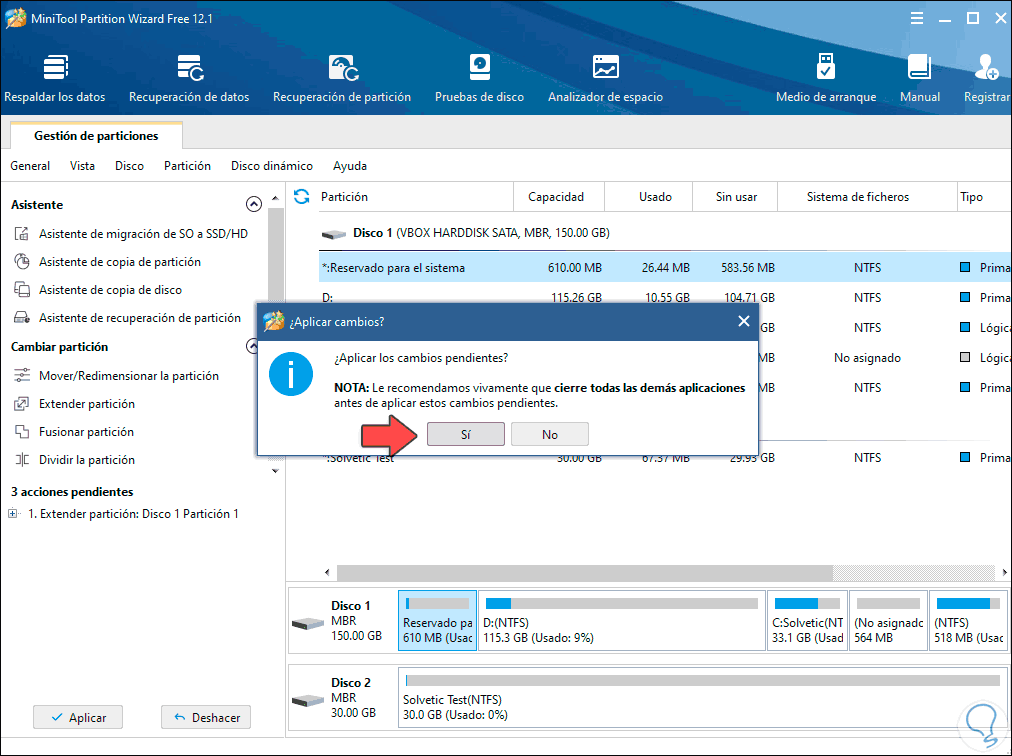This screenshot has width=1012, height=756.
Task: Launch Asistente de recuperación de partición
Action: 127,318
